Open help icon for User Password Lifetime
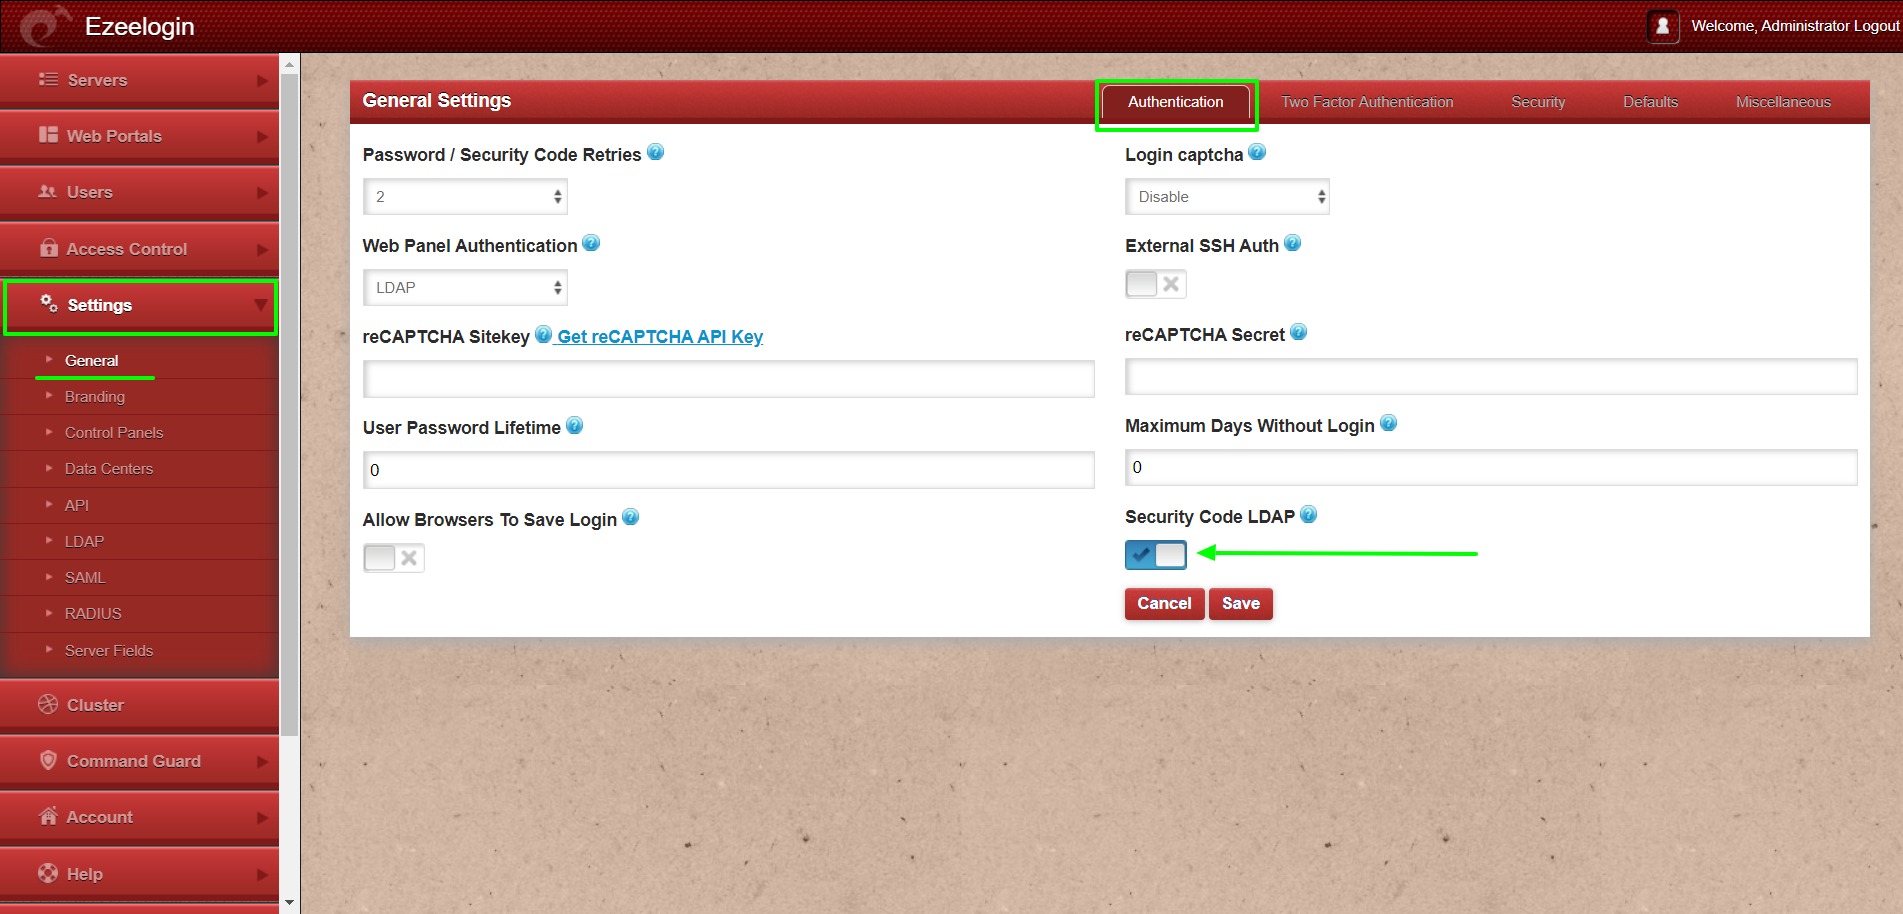Viewport: 1903px width, 914px height. click(x=574, y=425)
